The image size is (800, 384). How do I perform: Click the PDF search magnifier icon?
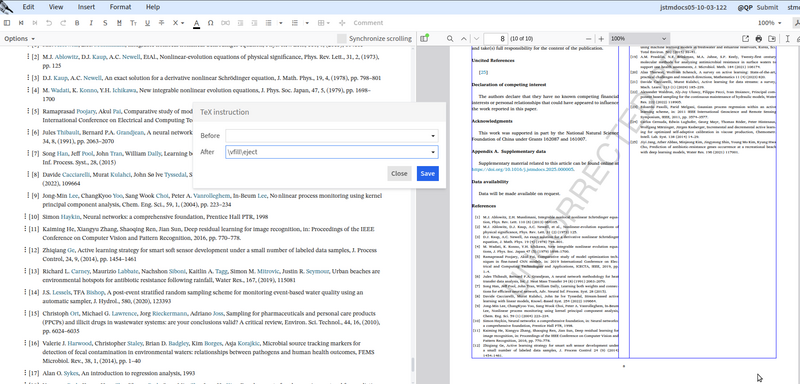(x=450, y=39)
